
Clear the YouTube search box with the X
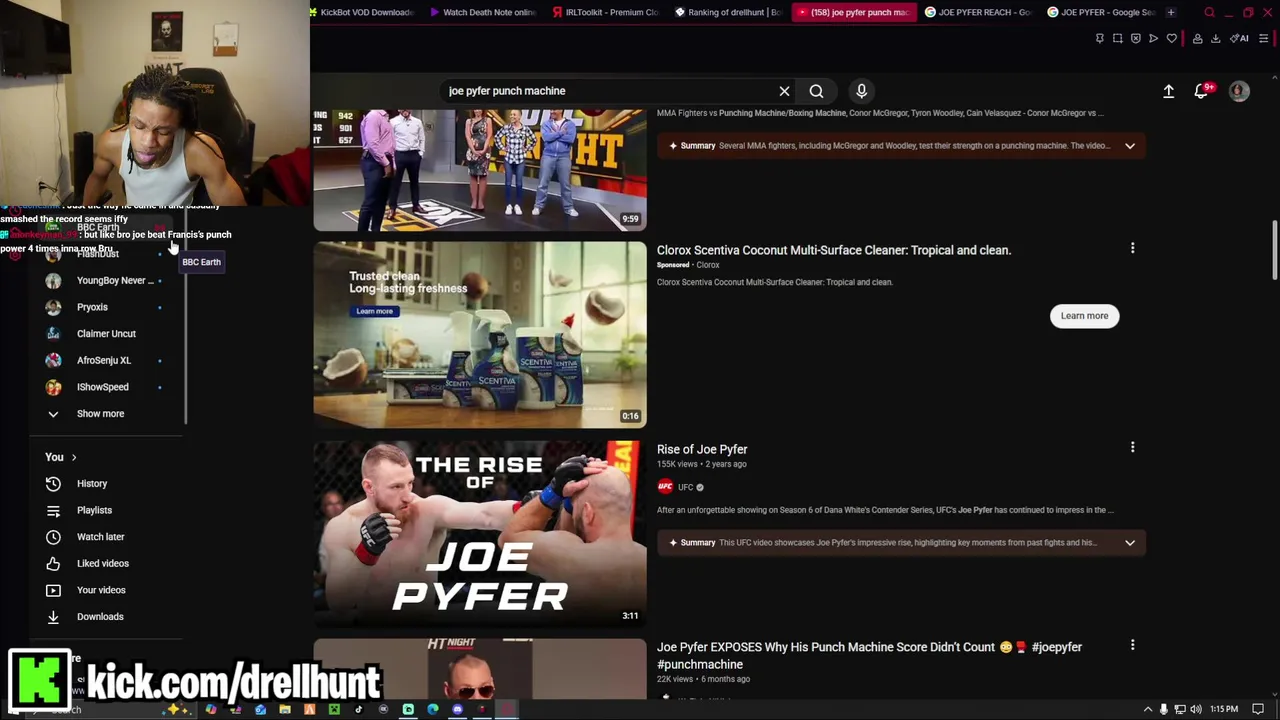pos(784,91)
